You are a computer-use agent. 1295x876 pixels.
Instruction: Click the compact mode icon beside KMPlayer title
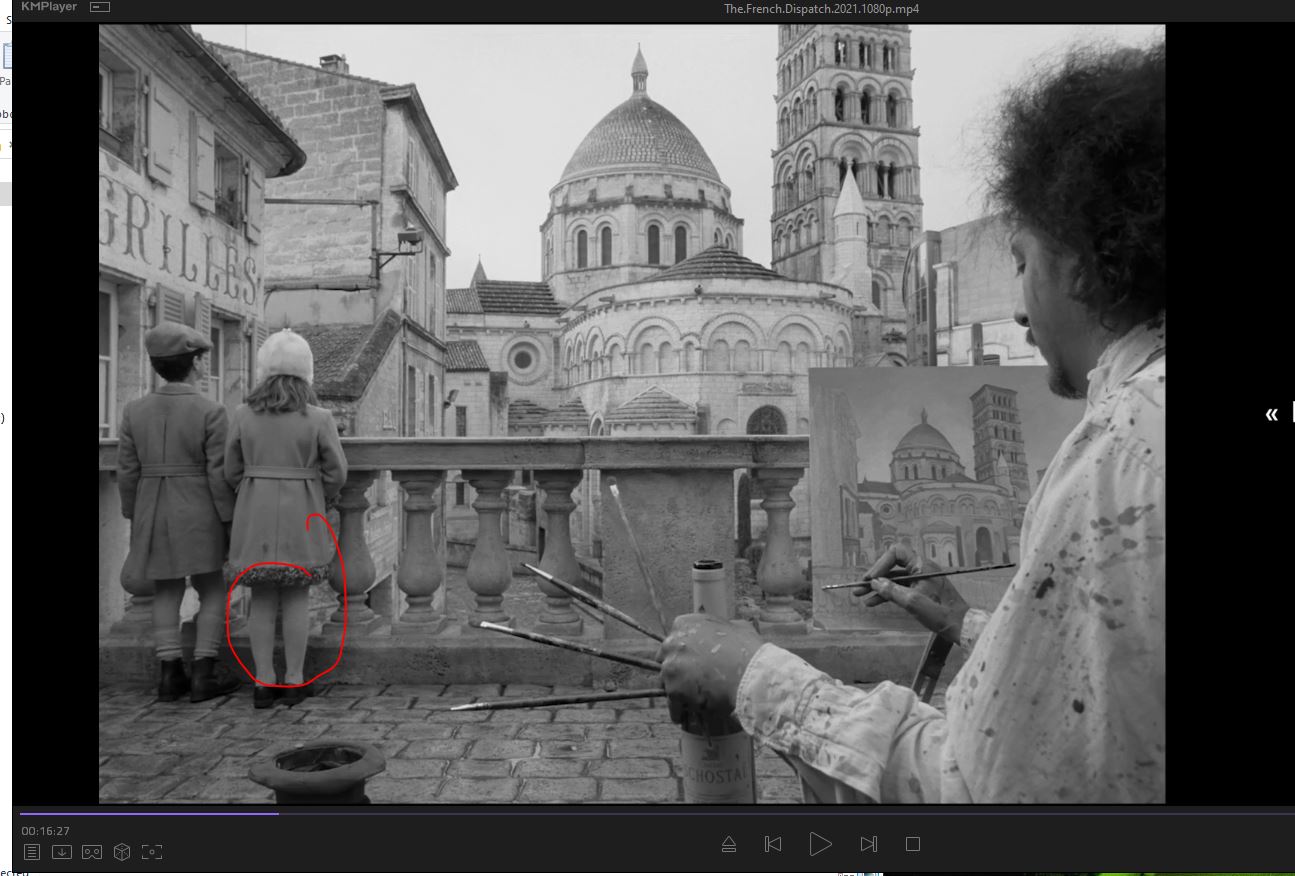pos(99,7)
